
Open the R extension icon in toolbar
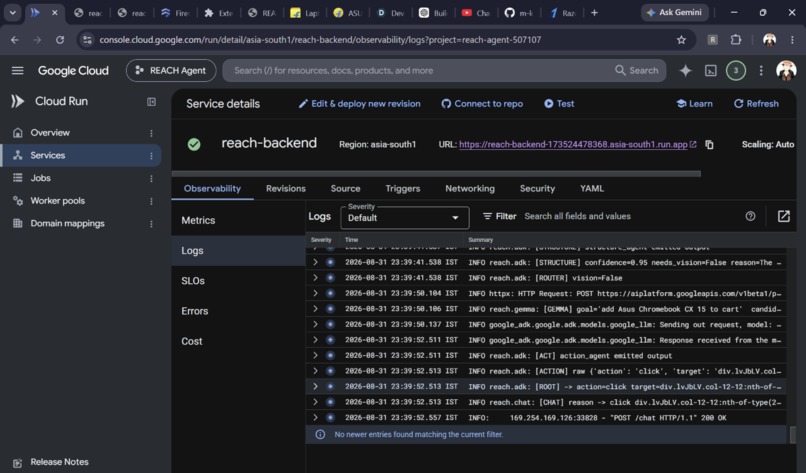point(712,40)
